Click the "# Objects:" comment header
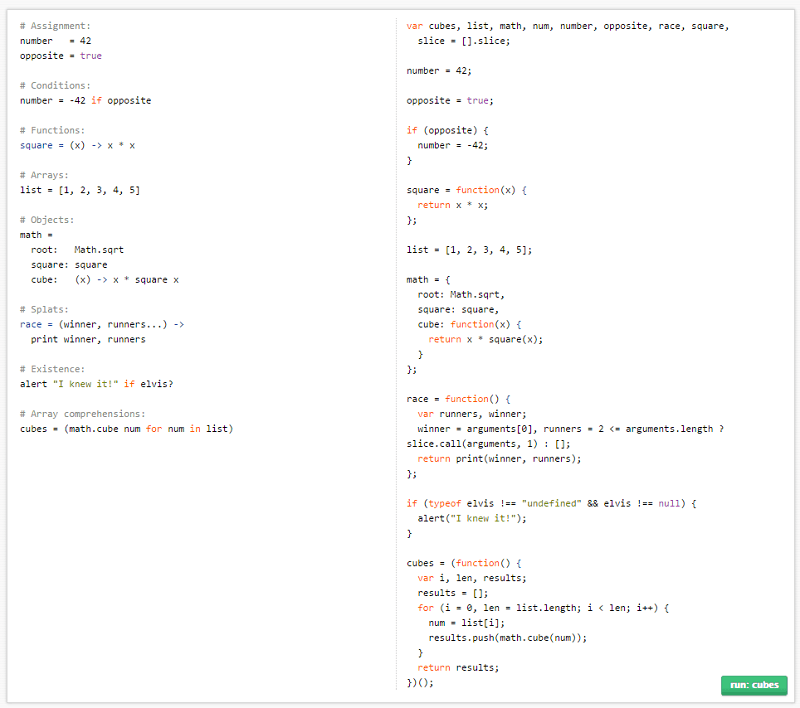Viewport: 800px width, 708px height. coord(48,219)
